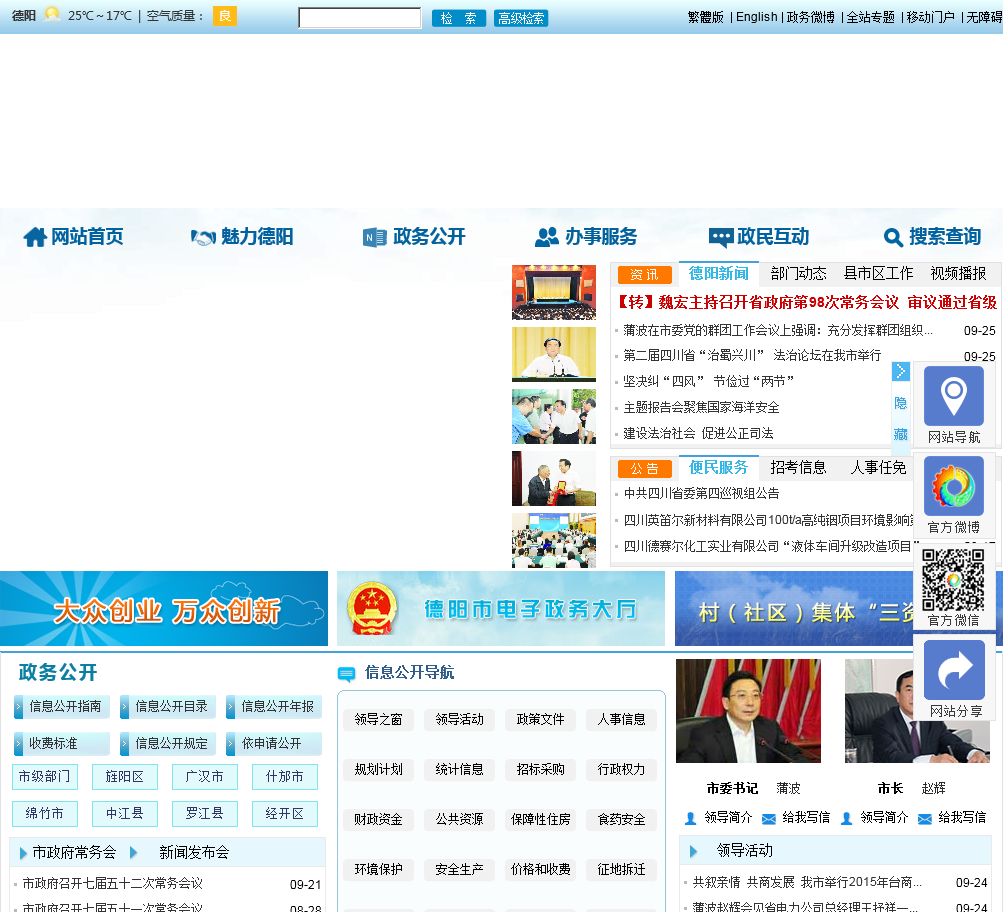Viewport: 1003px width, 912px height.
Task: Click 领导之窗 in 信息公开导航
Action: [379, 719]
